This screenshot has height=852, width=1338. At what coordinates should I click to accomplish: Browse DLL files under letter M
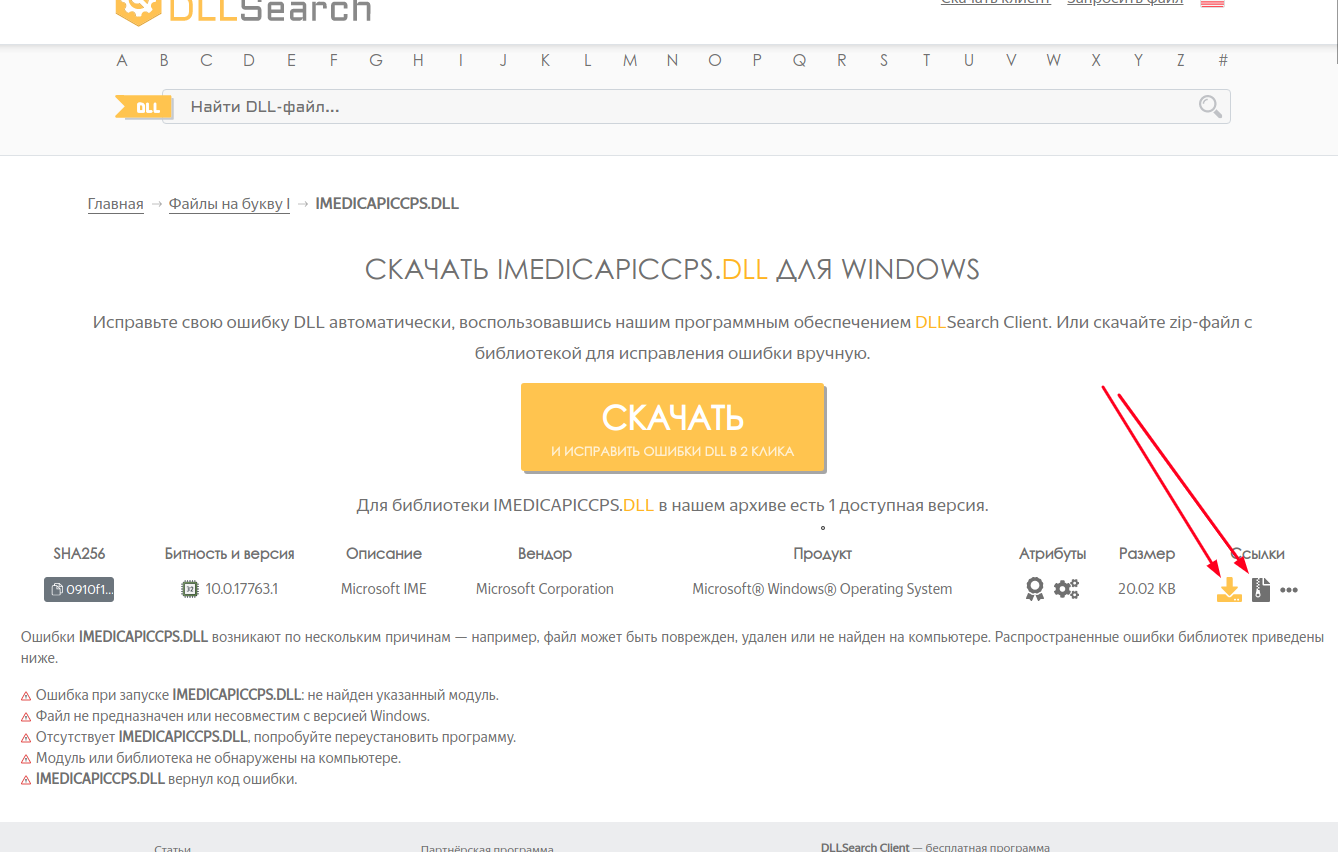pos(630,60)
